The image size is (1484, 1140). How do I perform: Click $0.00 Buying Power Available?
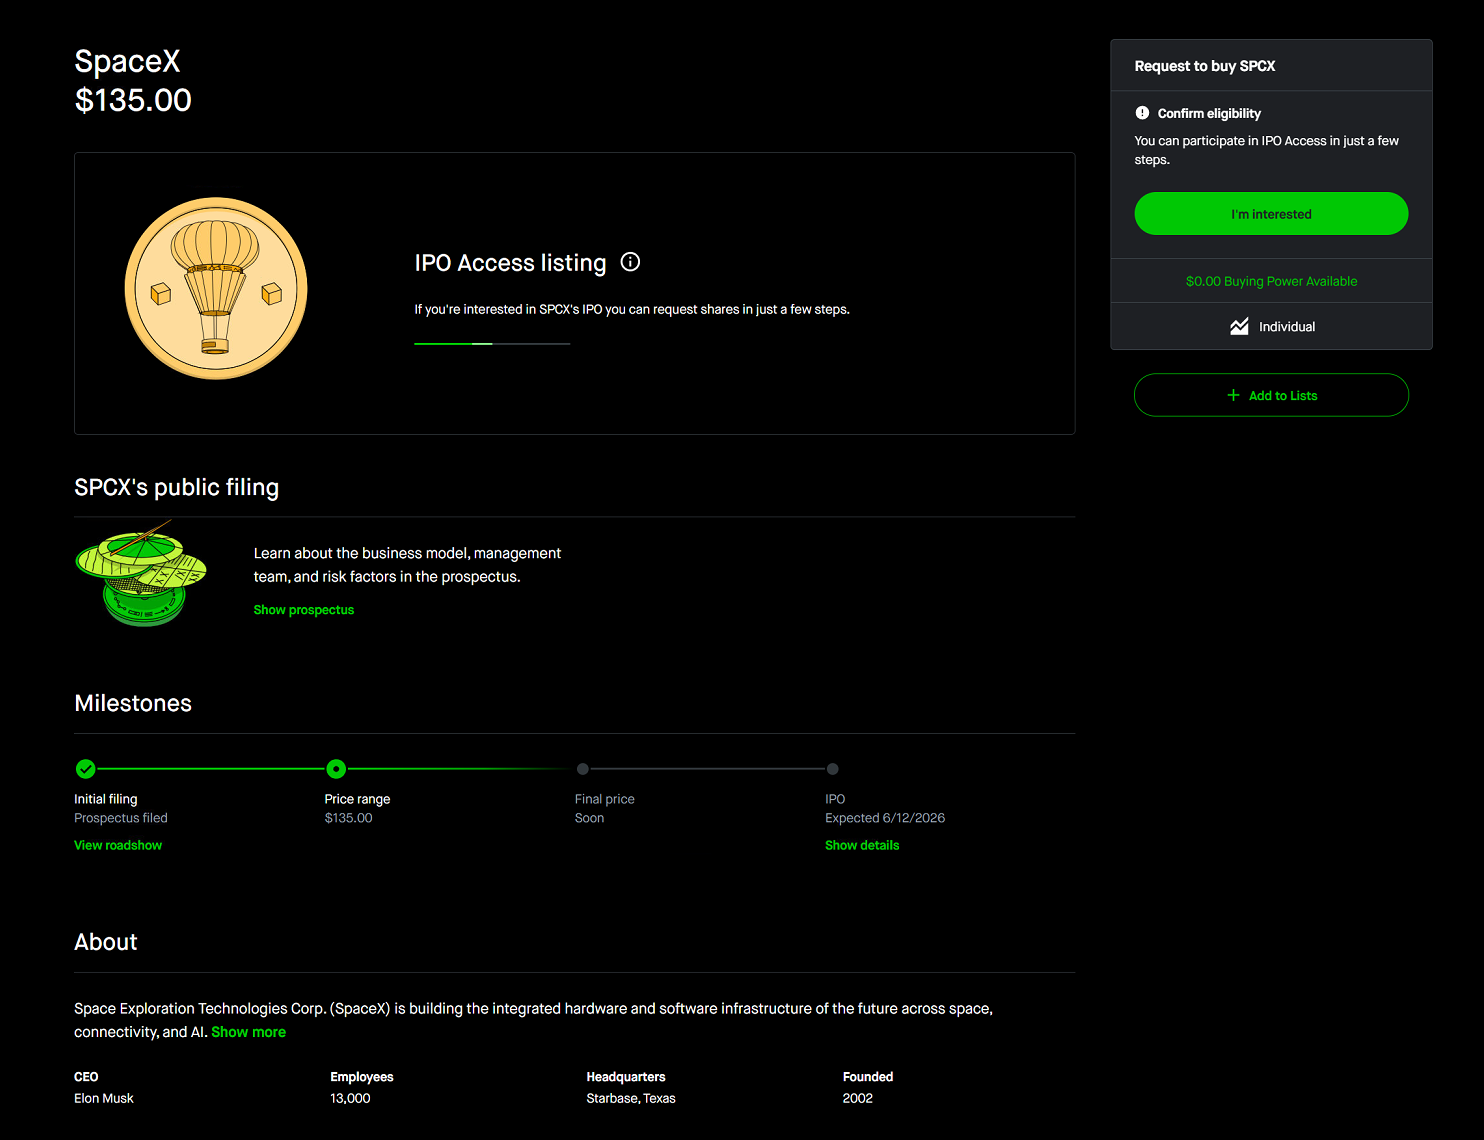1271,281
